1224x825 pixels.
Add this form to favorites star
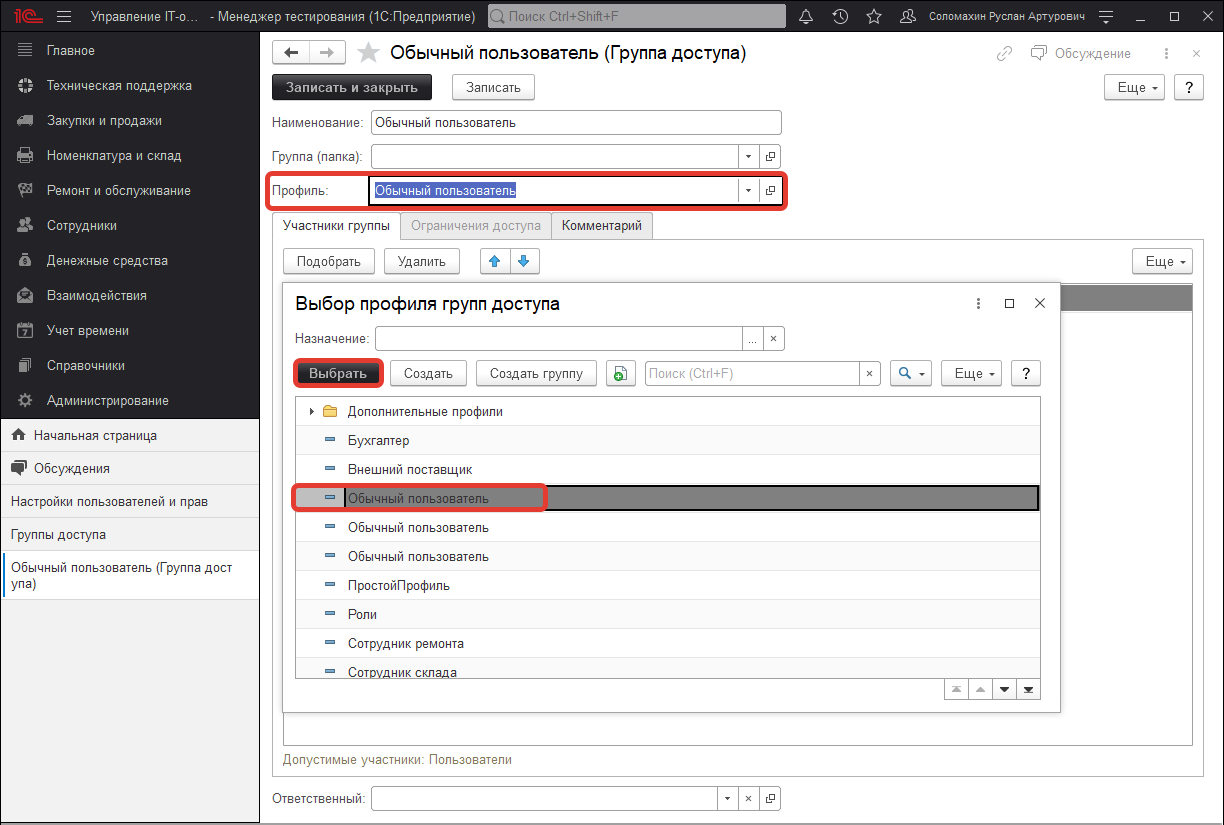(368, 53)
